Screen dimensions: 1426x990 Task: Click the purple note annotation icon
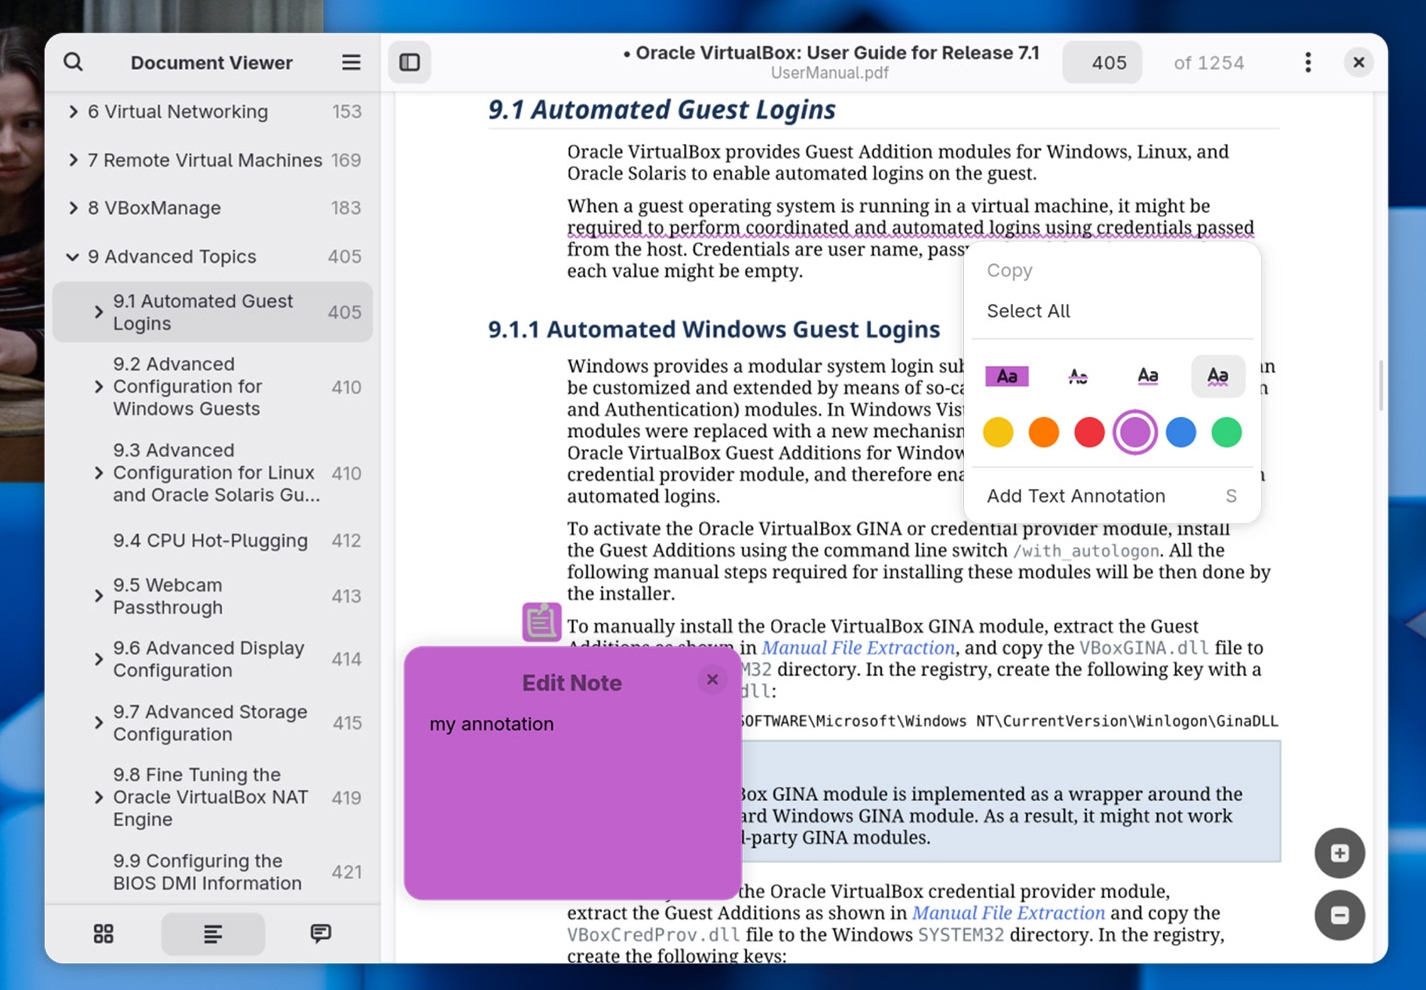point(541,622)
